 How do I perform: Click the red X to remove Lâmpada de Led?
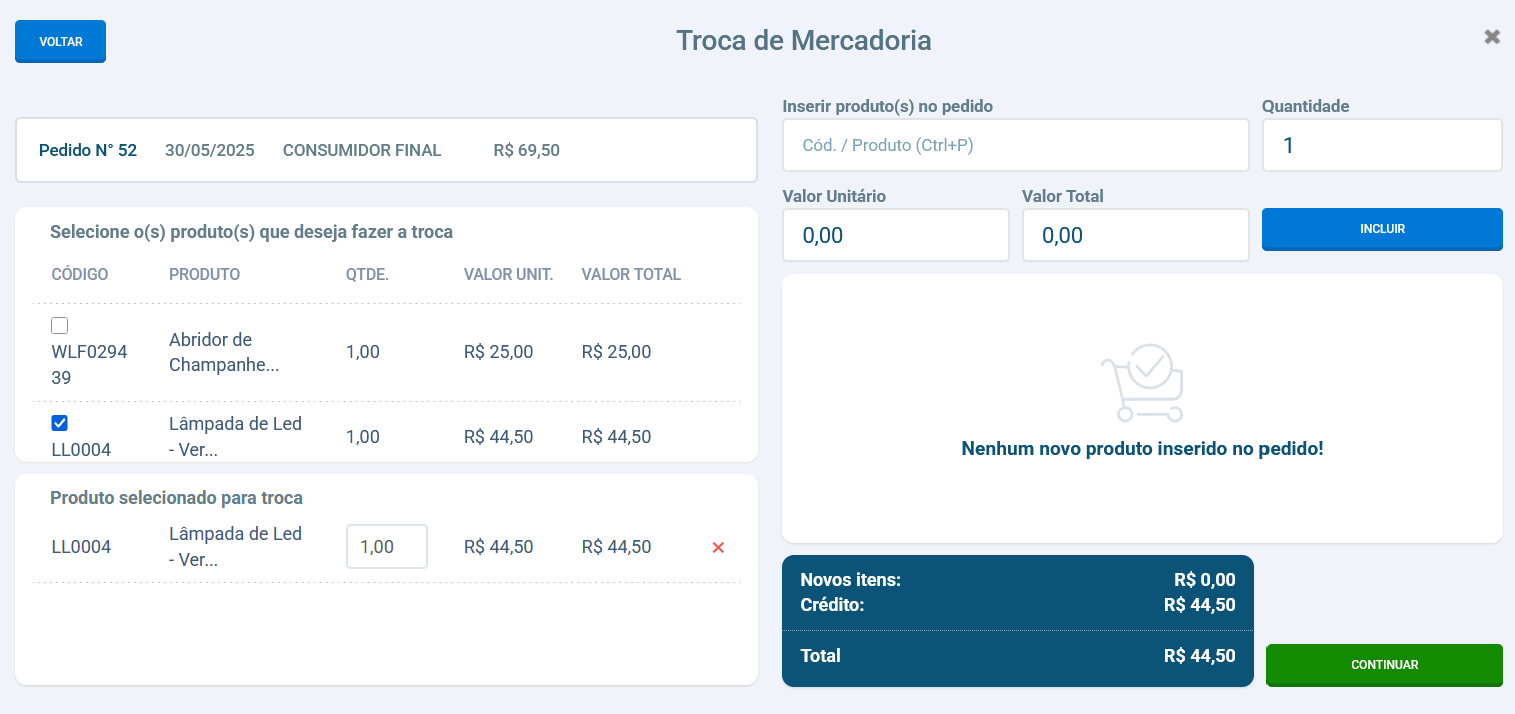(717, 547)
